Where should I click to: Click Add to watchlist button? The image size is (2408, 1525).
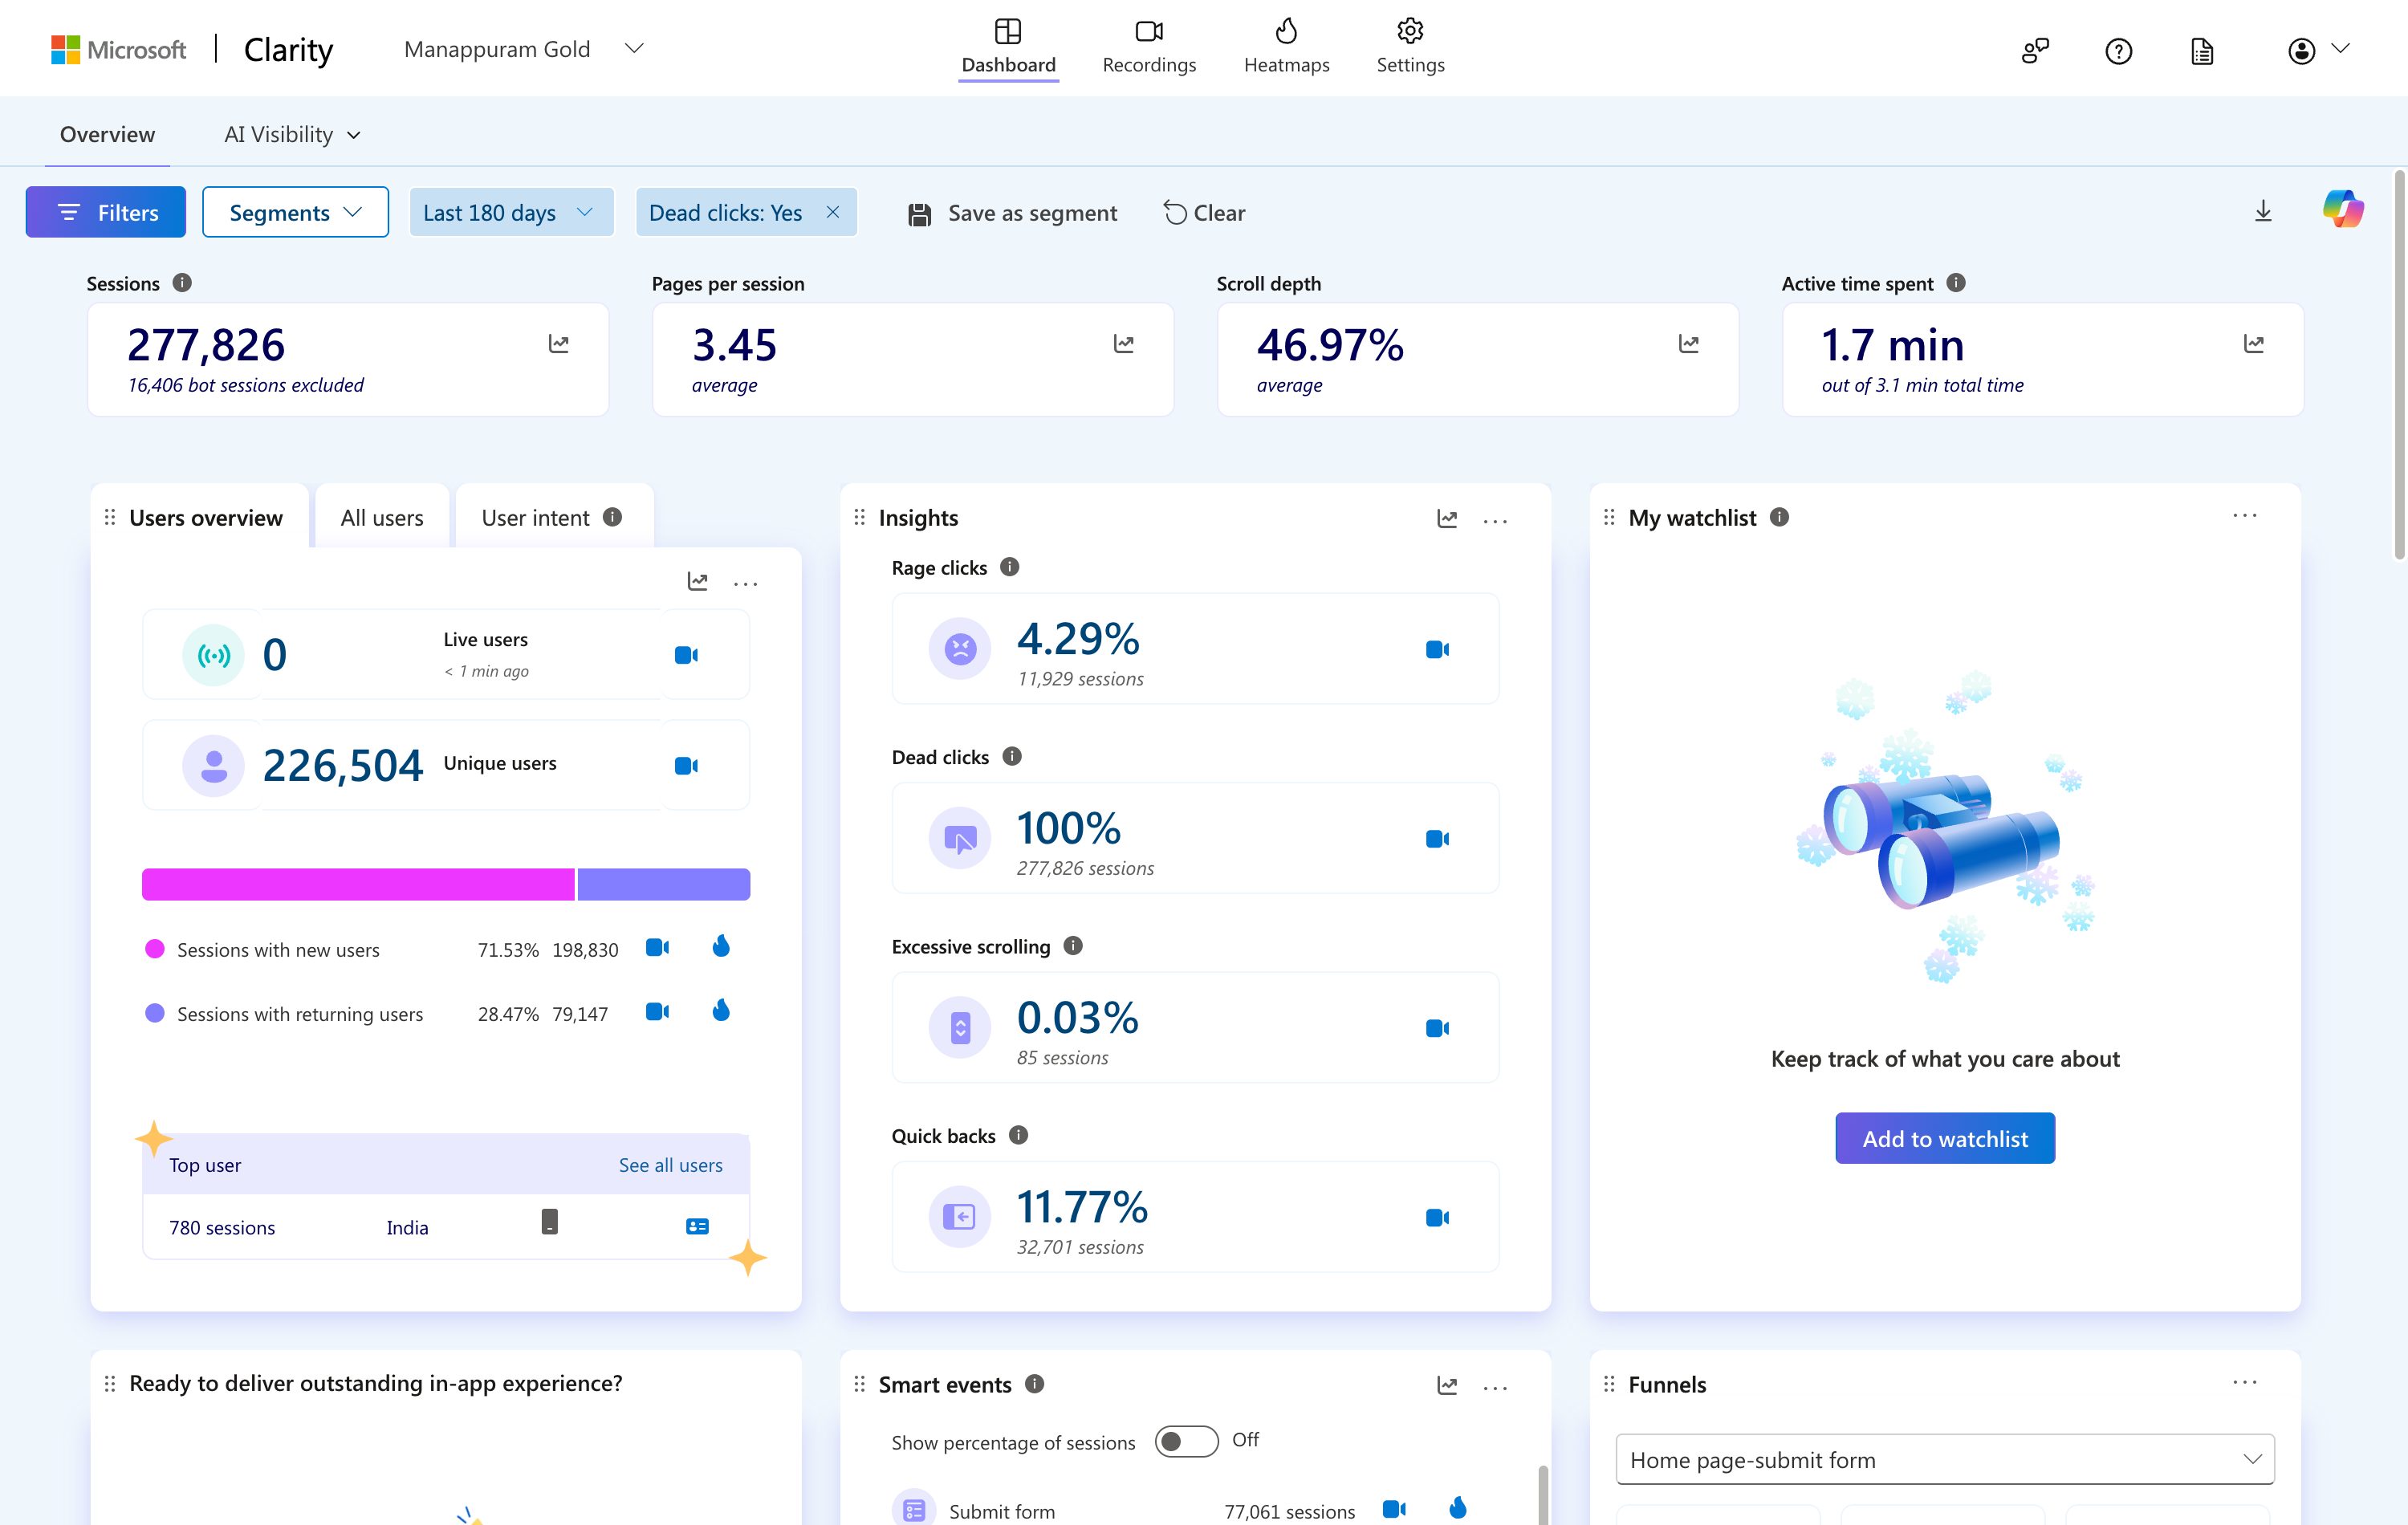coord(1945,1138)
